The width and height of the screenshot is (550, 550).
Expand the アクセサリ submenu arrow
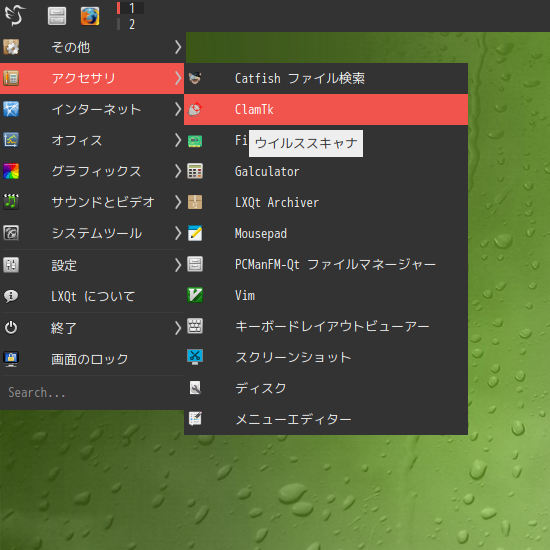point(178,78)
